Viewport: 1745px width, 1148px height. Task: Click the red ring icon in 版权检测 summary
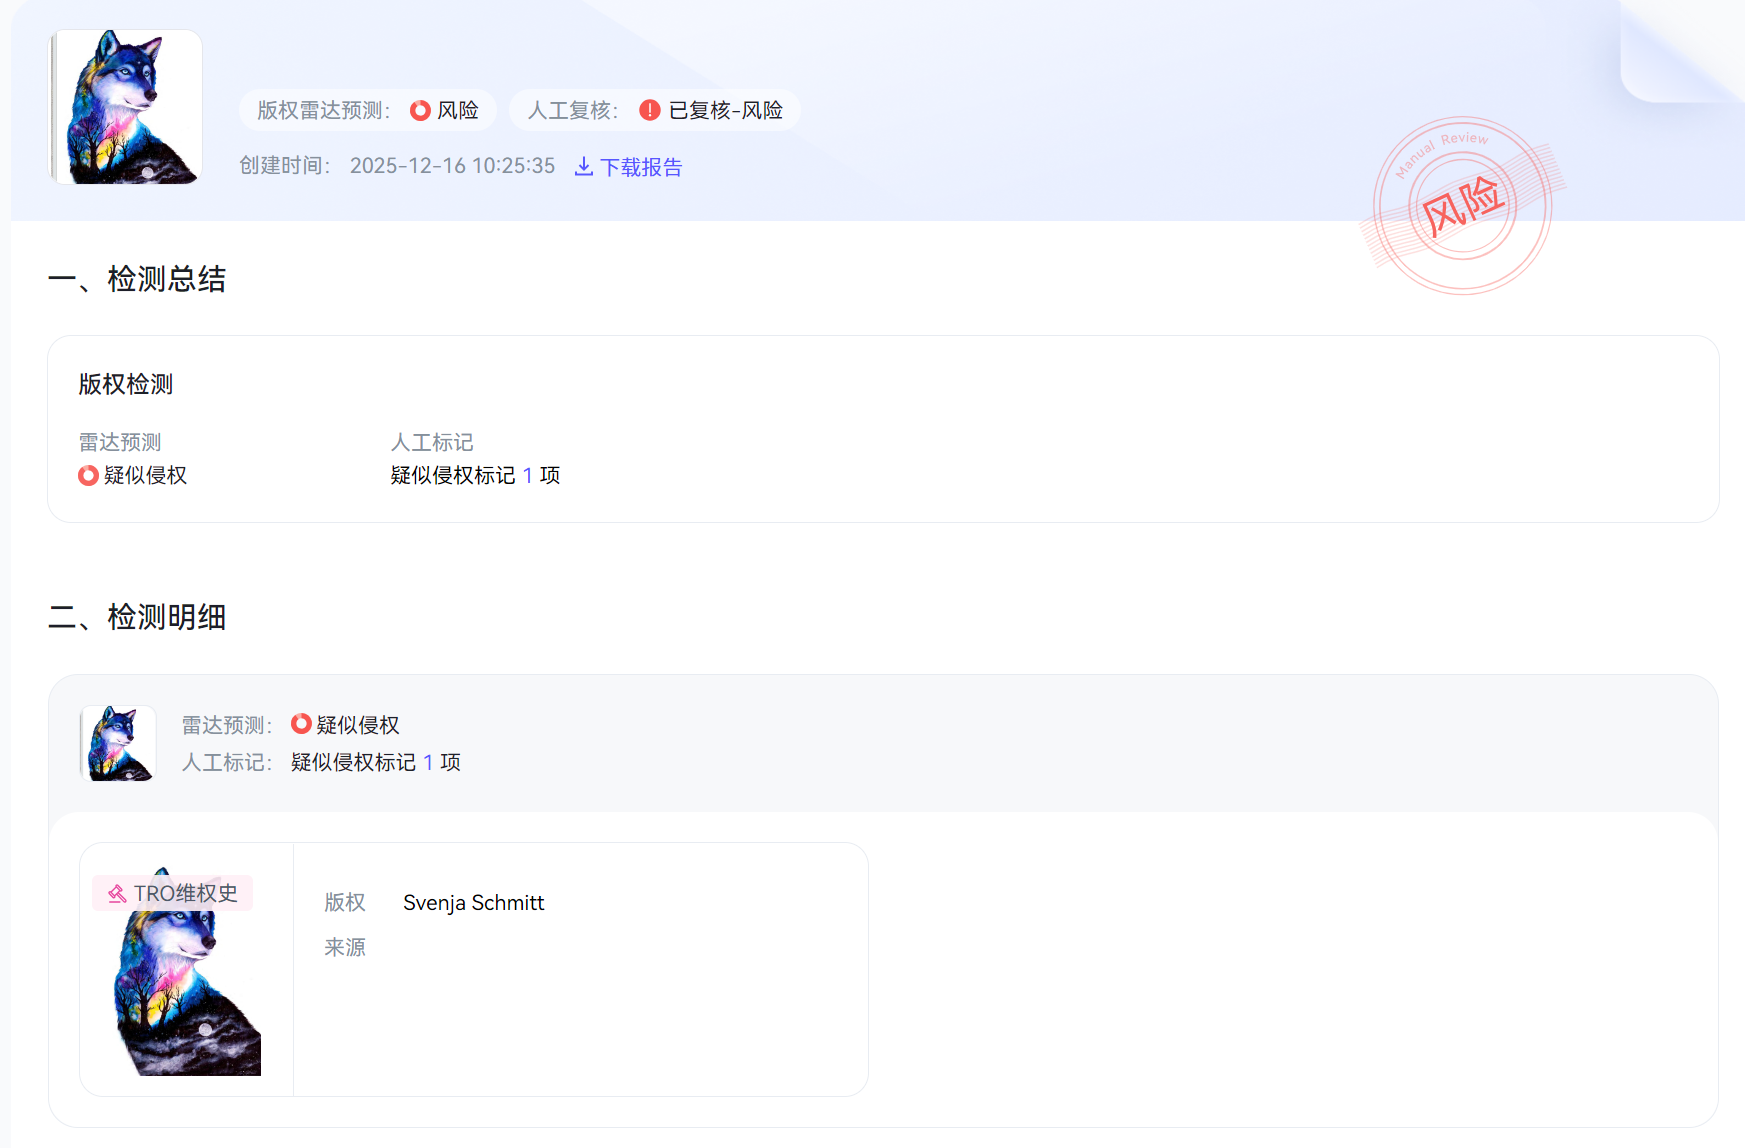tap(88, 475)
